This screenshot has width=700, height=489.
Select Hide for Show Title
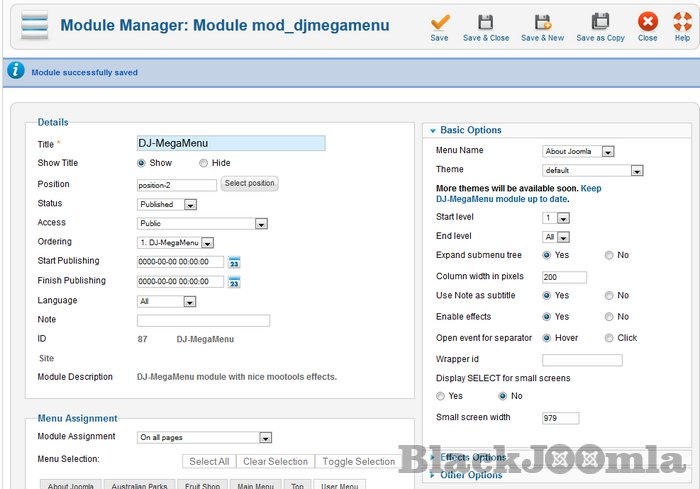(x=204, y=163)
